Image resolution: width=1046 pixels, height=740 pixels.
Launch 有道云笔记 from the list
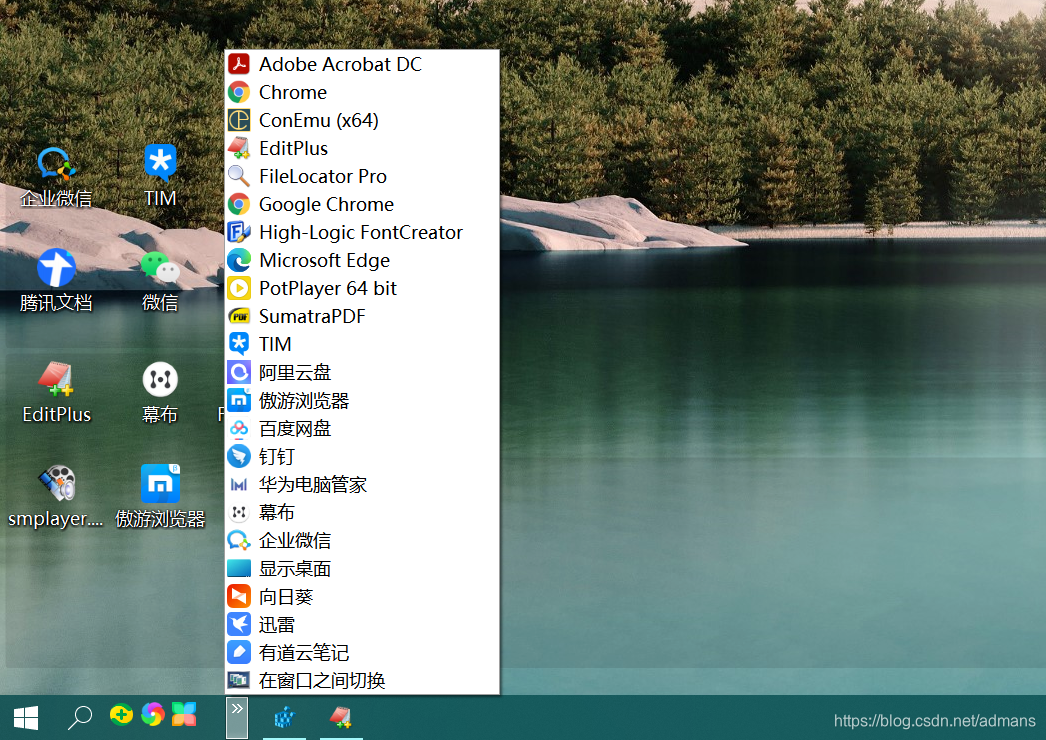[362, 653]
